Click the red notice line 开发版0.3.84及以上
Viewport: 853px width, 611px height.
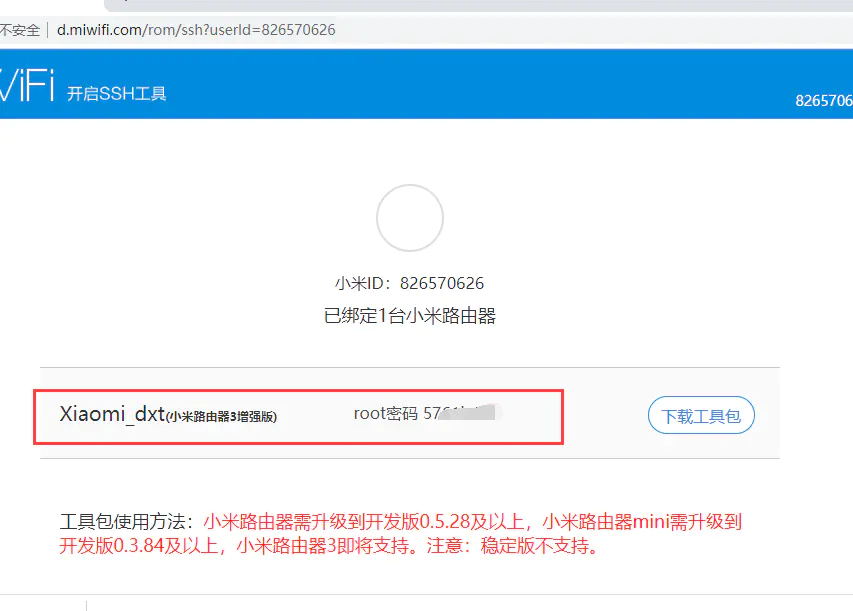click(329, 546)
